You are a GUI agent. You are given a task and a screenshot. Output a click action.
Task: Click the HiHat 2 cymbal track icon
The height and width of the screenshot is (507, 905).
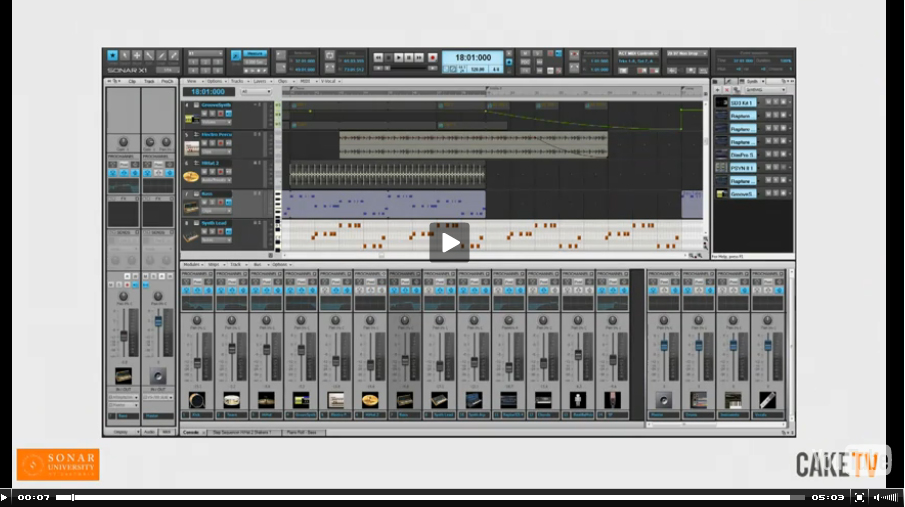tap(191, 177)
